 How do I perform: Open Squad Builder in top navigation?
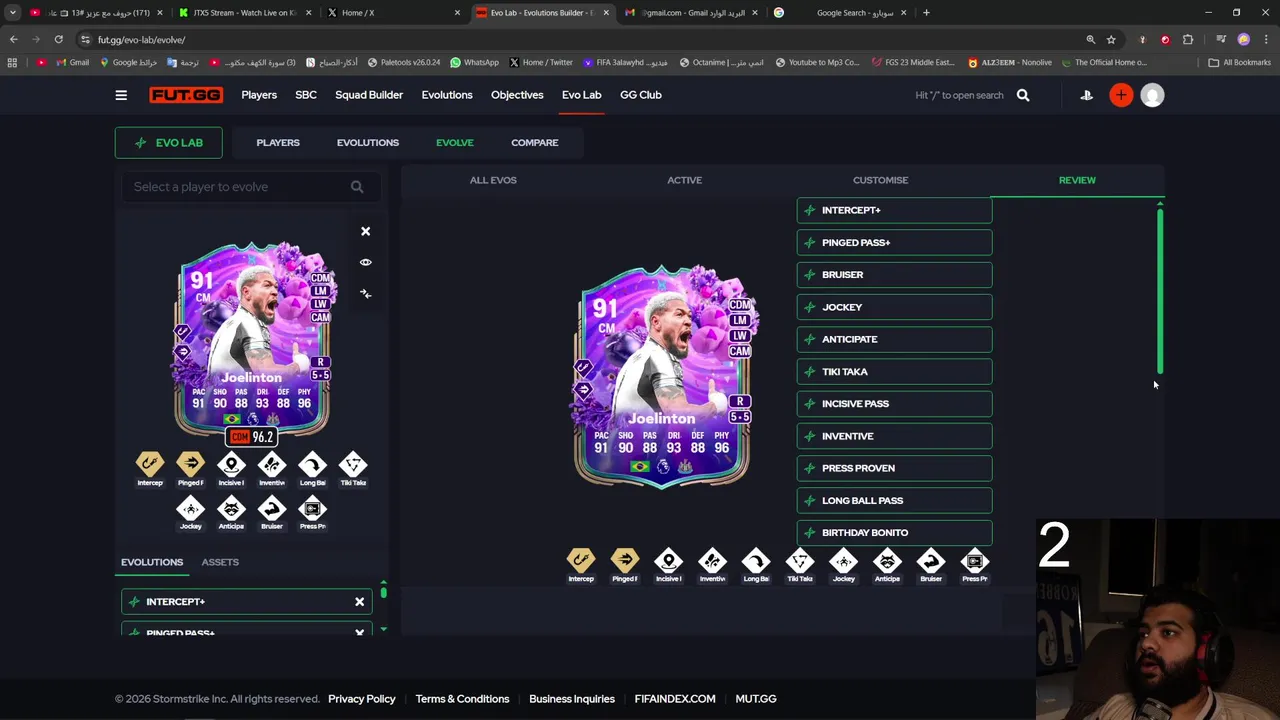tap(369, 95)
